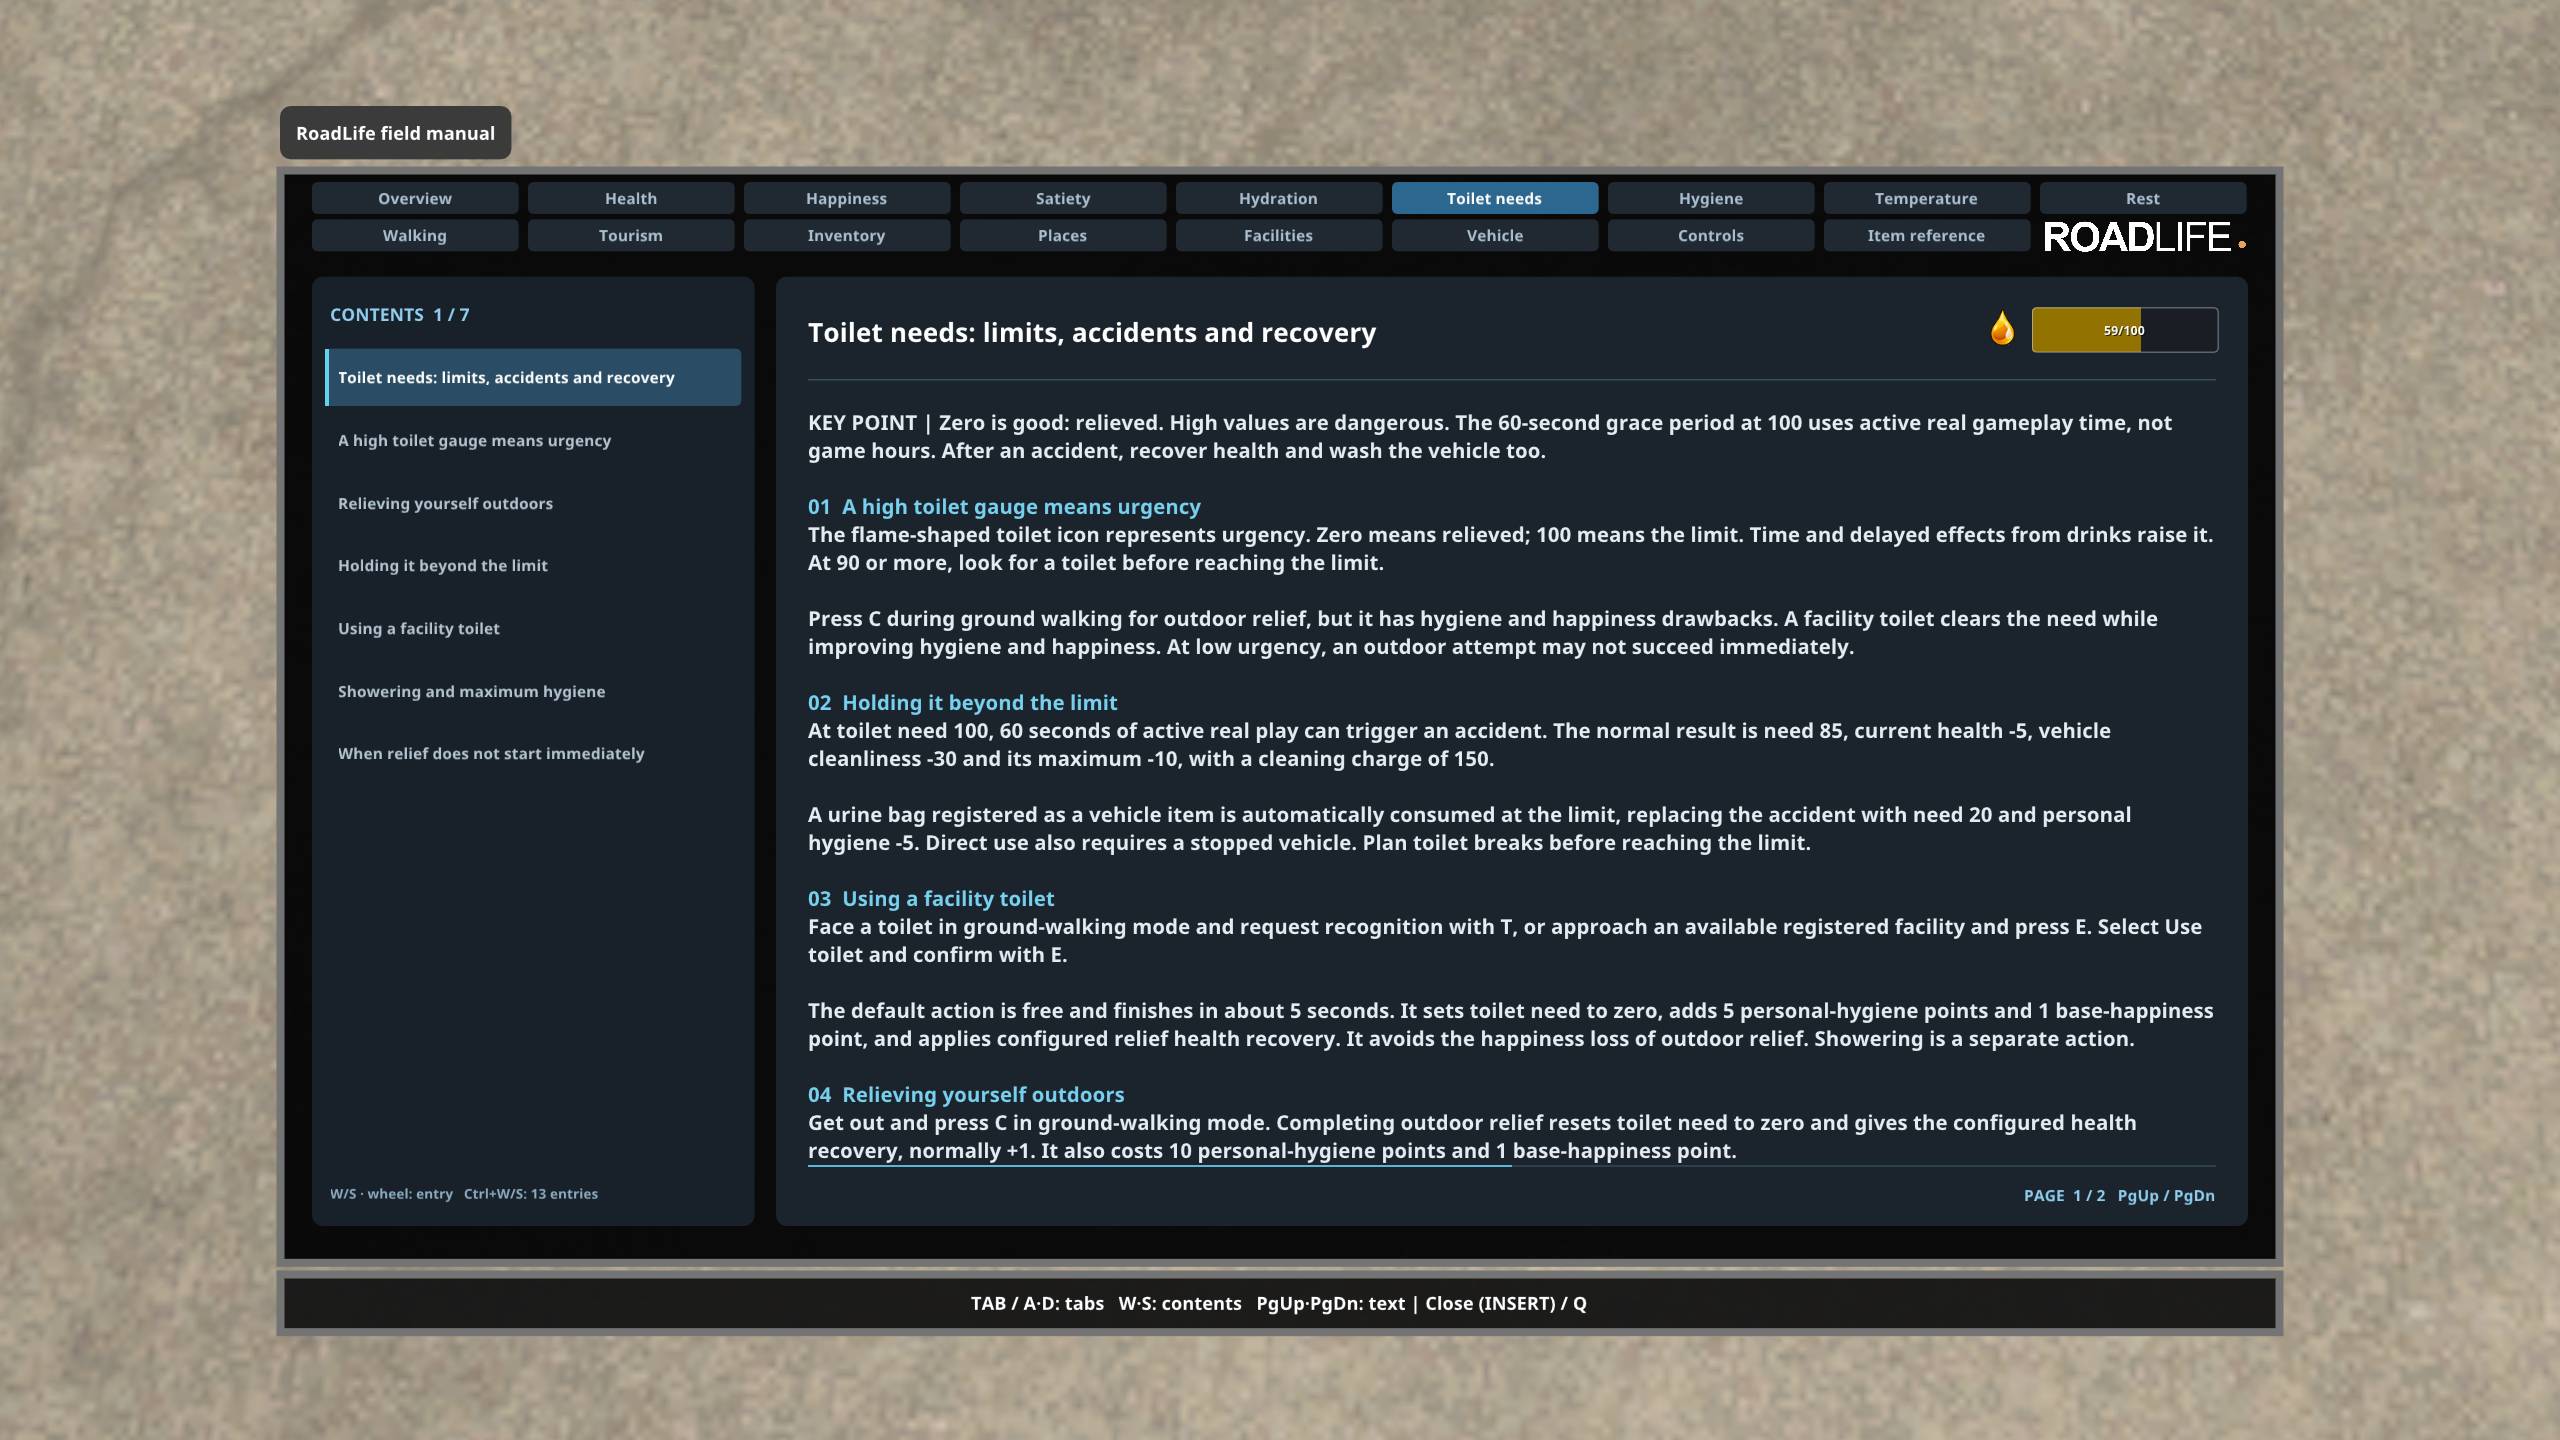Open the Overview tab
The image size is (2560, 1440).
point(415,198)
